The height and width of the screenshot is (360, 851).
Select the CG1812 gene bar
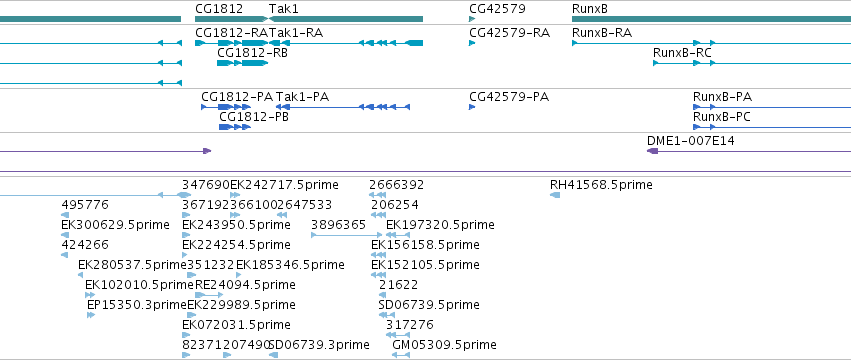[x=232, y=19]
